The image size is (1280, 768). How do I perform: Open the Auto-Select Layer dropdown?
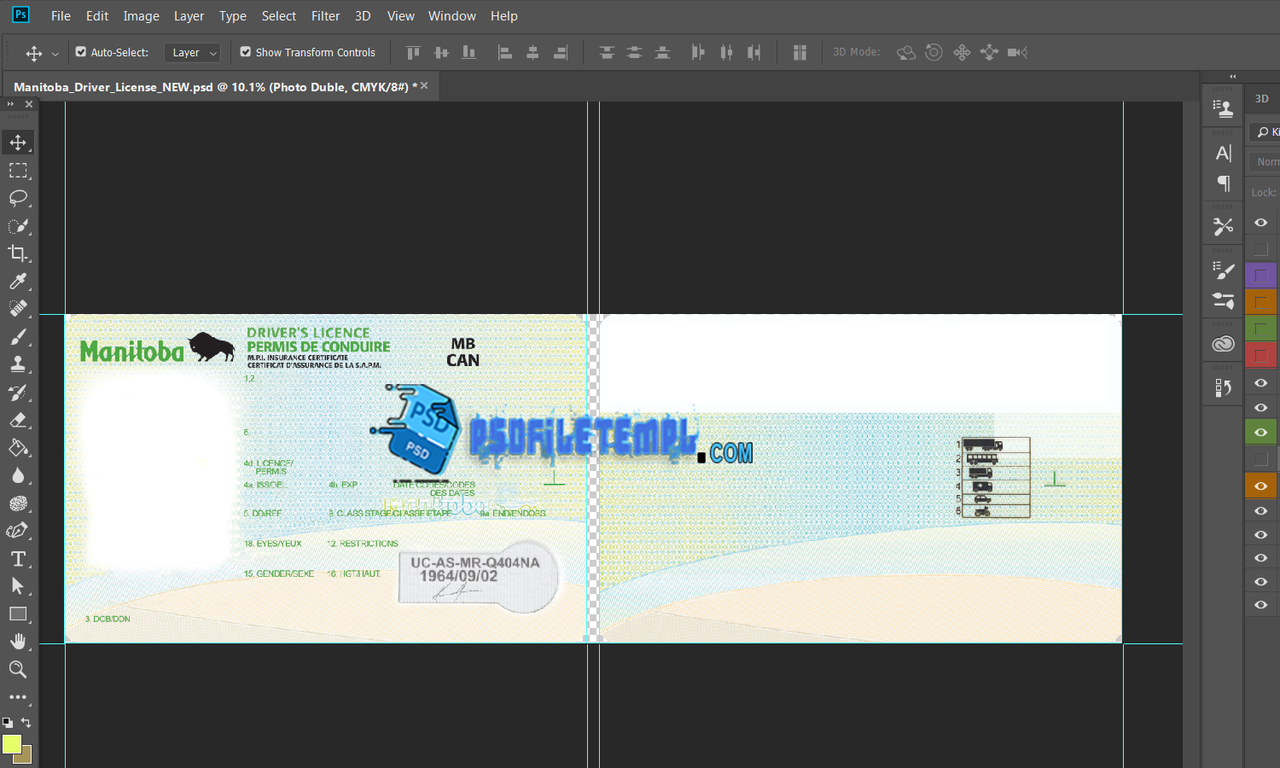(192, 52)
